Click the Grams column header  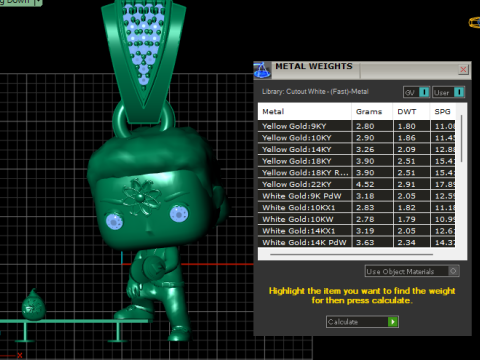[x=372, y=112]
